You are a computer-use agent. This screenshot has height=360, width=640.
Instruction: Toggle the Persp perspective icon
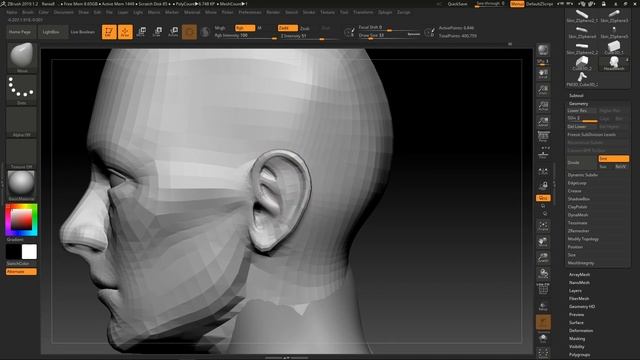[x=543, y=137]
